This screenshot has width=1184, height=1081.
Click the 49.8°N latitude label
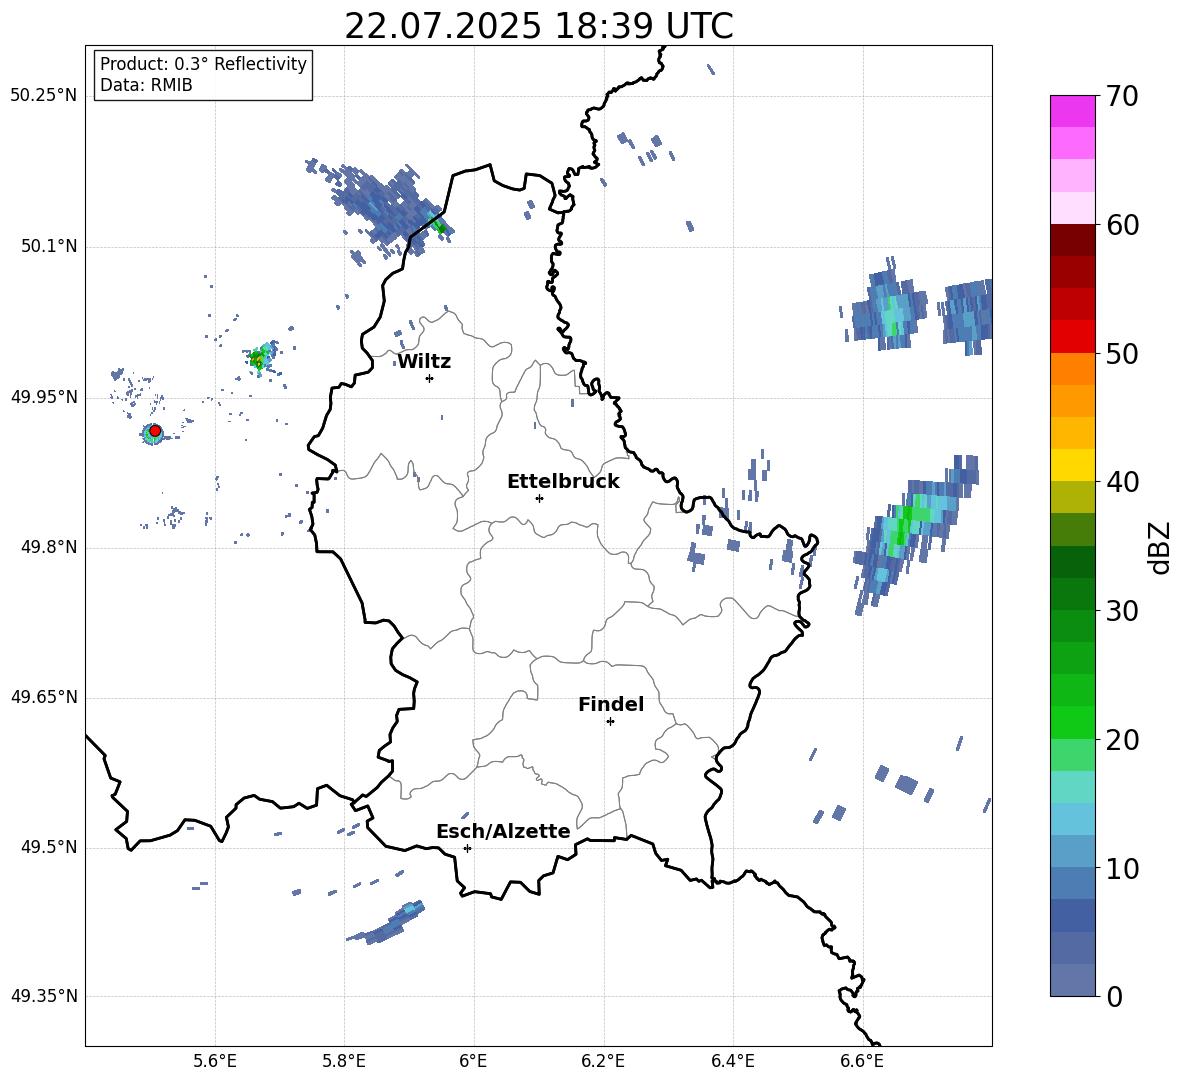pyautogui.click(x=49, y=547)
